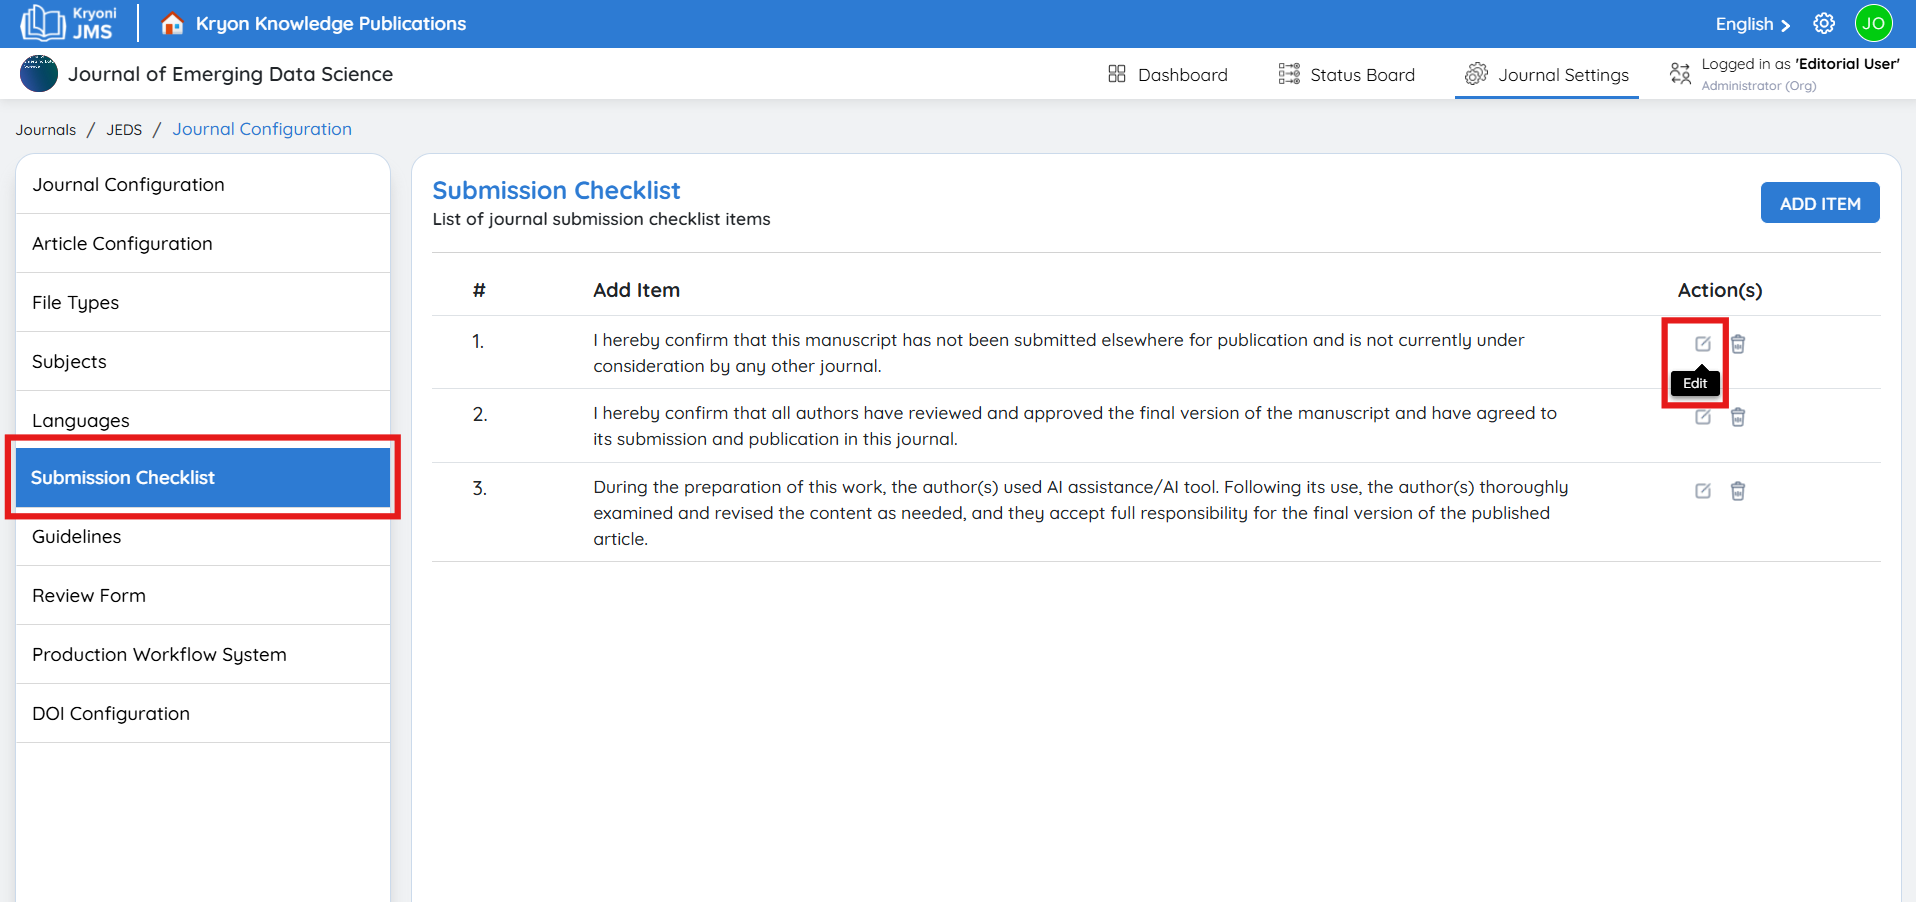The image size is (1916, 902).
Task: Open the JO user avatar menu
Action: tap(1873, 24)
